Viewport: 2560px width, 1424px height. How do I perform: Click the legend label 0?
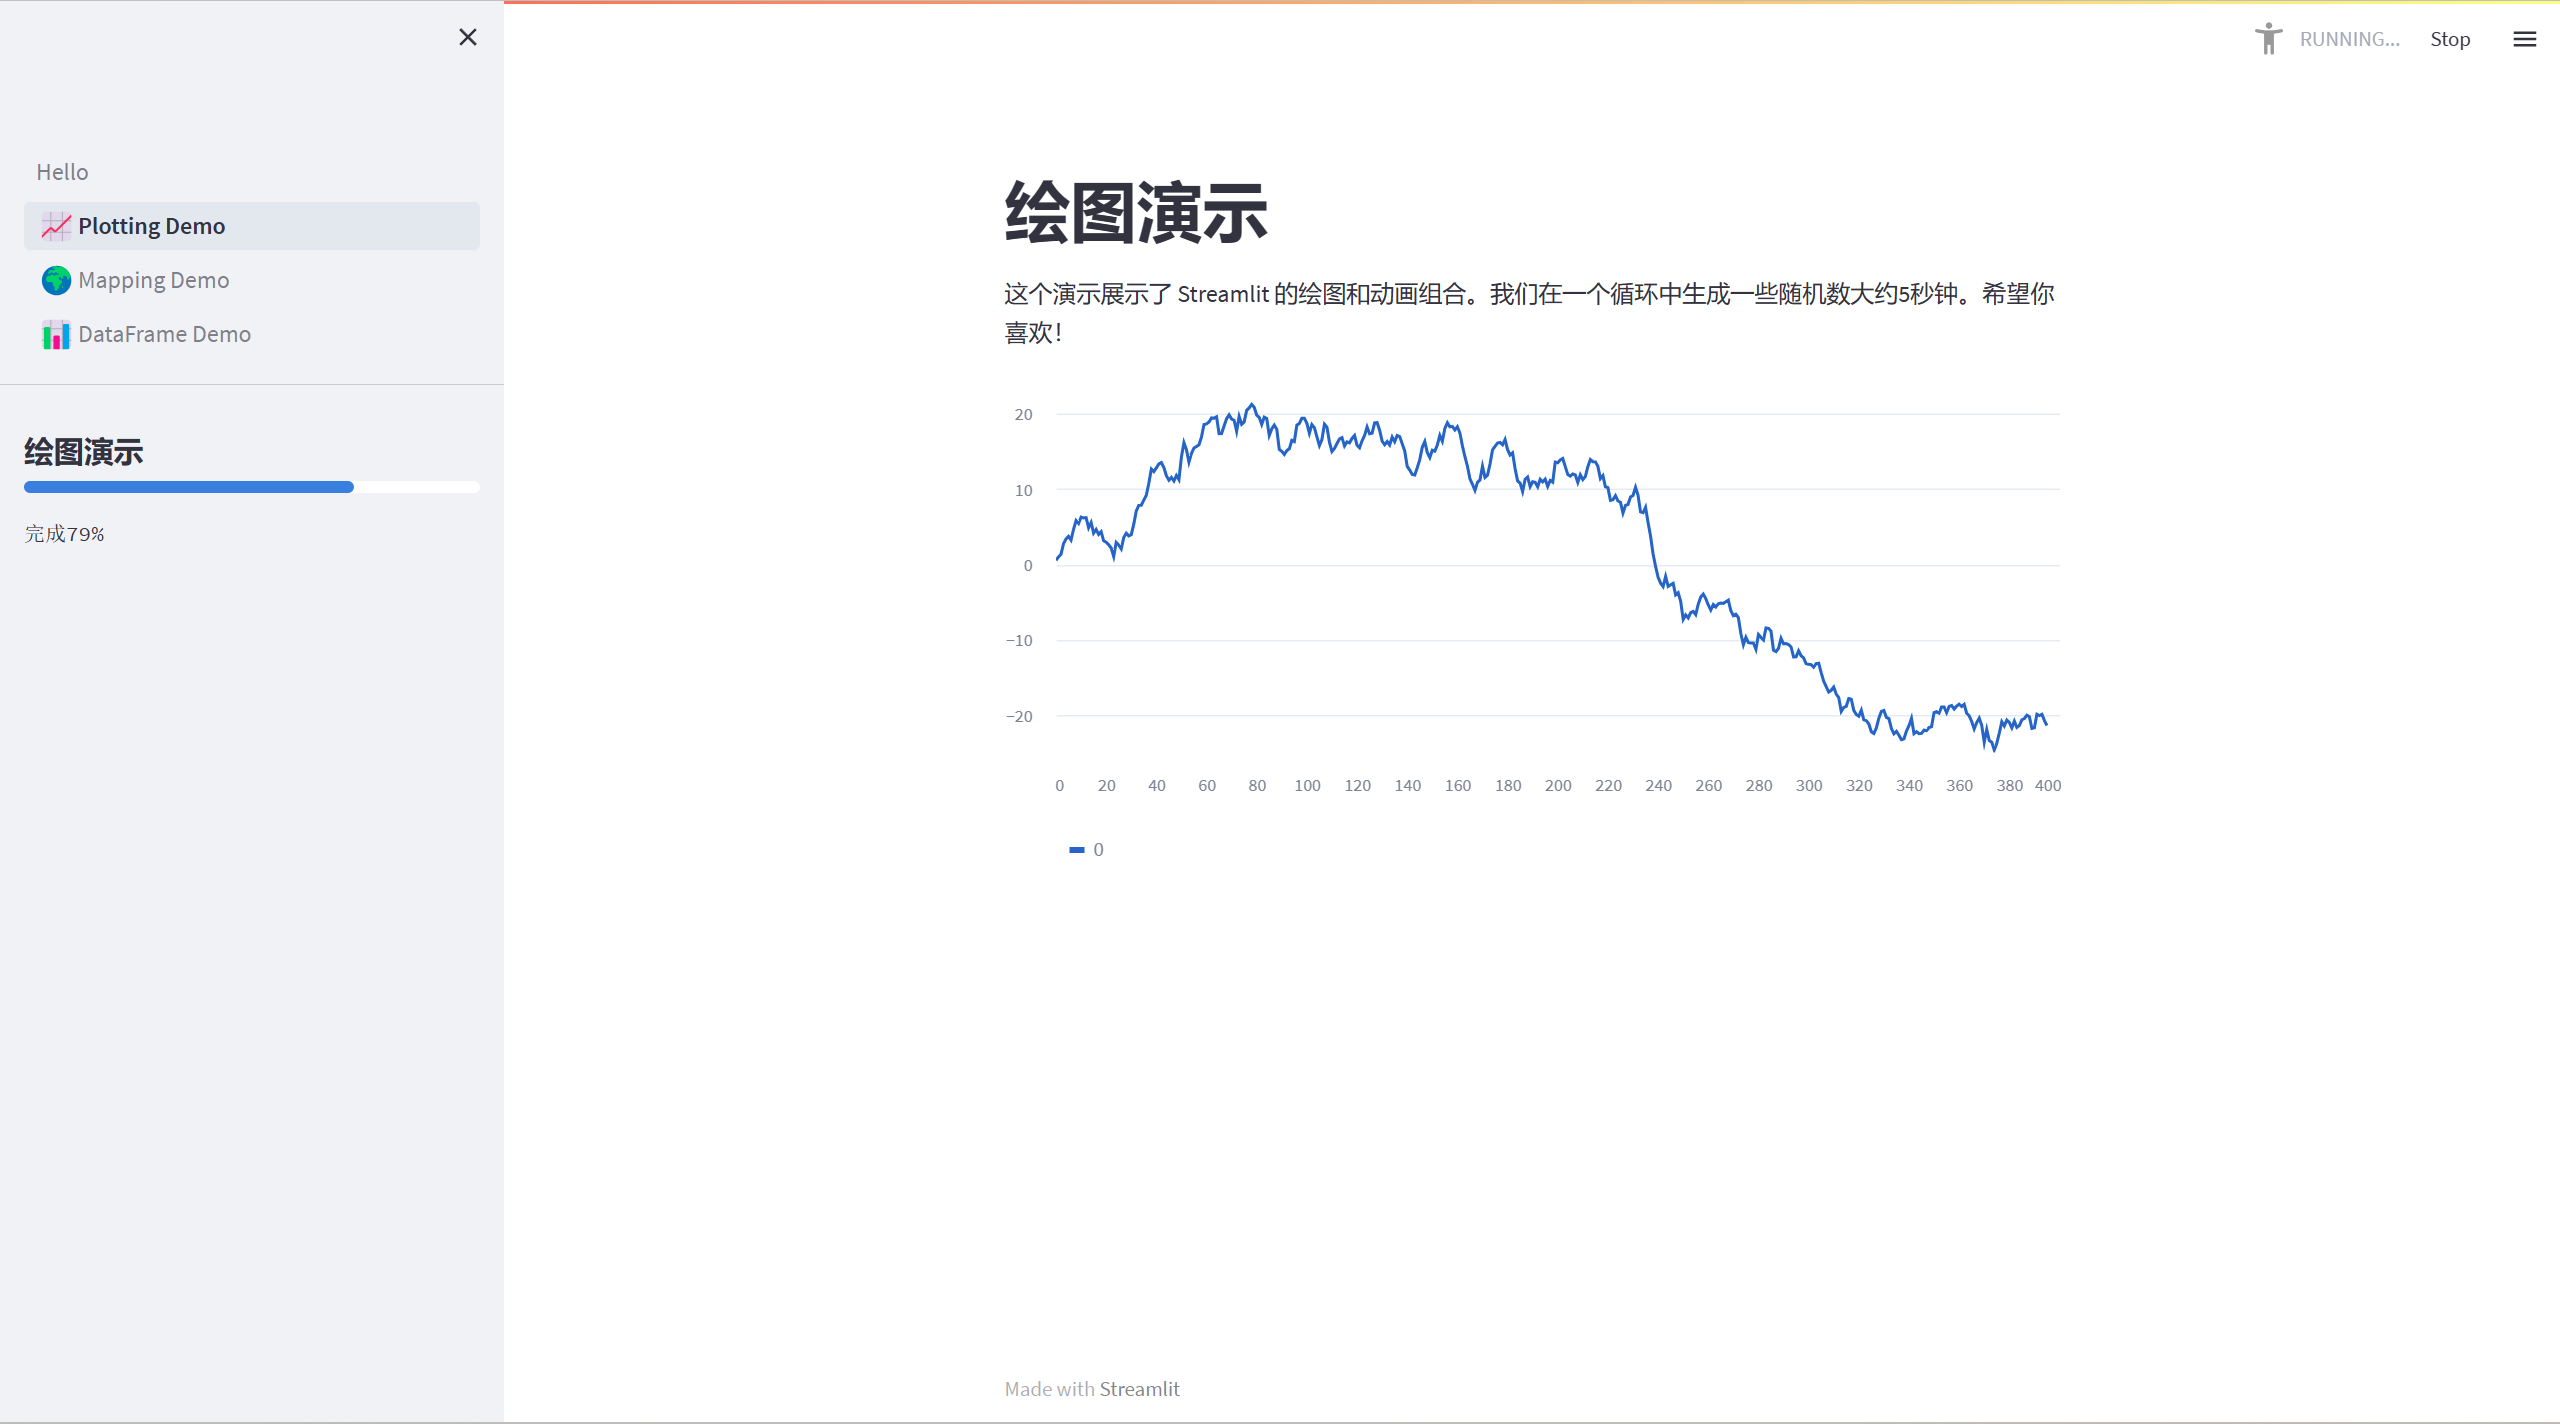[x=1098, y=850]
